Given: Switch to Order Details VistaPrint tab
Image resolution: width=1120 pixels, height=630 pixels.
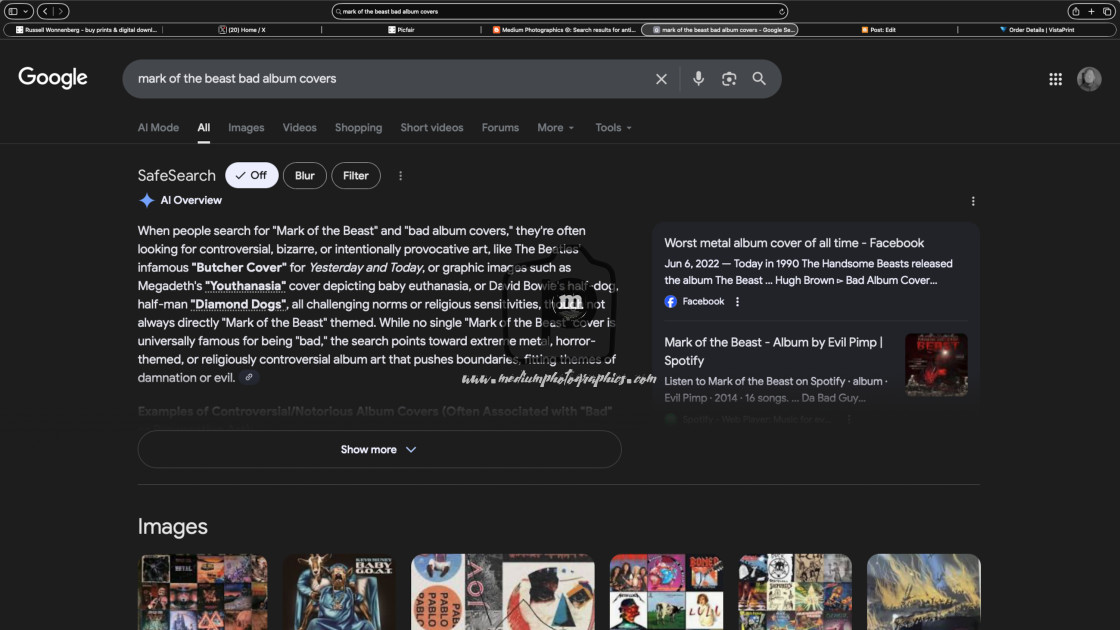Looking at the screenshot, I should click(x=1037, y=30).
